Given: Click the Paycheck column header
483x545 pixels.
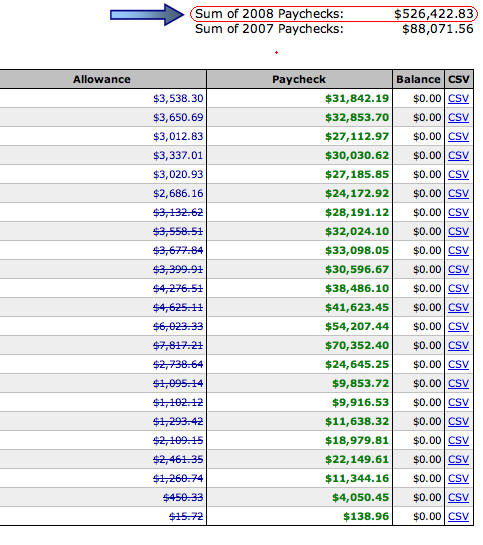Looking at the screenshot, I should pyautogui.click(x=299, y=79).
